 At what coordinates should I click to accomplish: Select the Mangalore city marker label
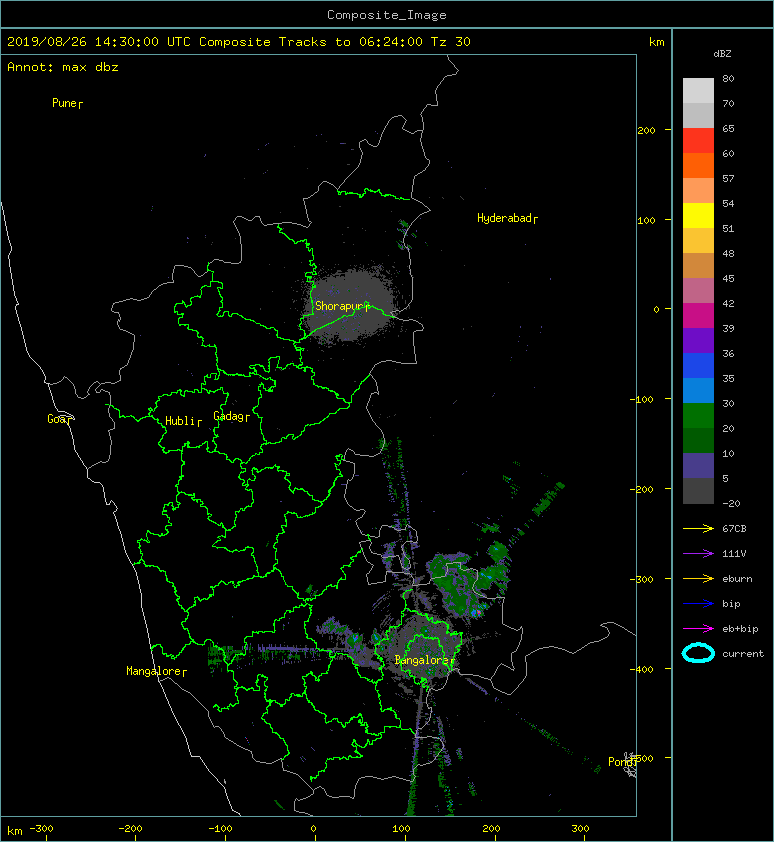[x=156, y=671]
